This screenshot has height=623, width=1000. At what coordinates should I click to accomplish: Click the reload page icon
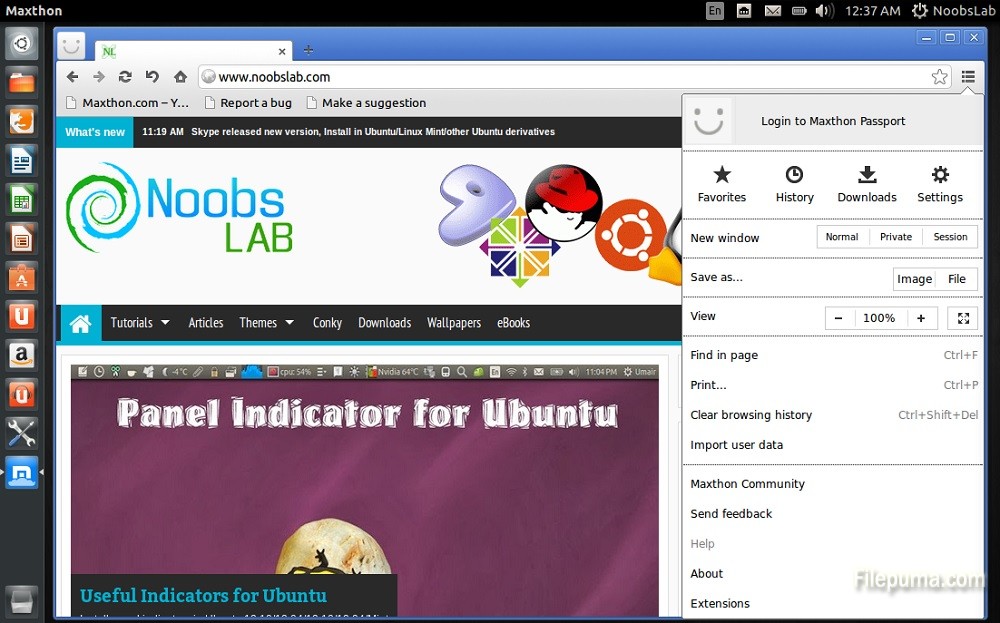[125, 77]
